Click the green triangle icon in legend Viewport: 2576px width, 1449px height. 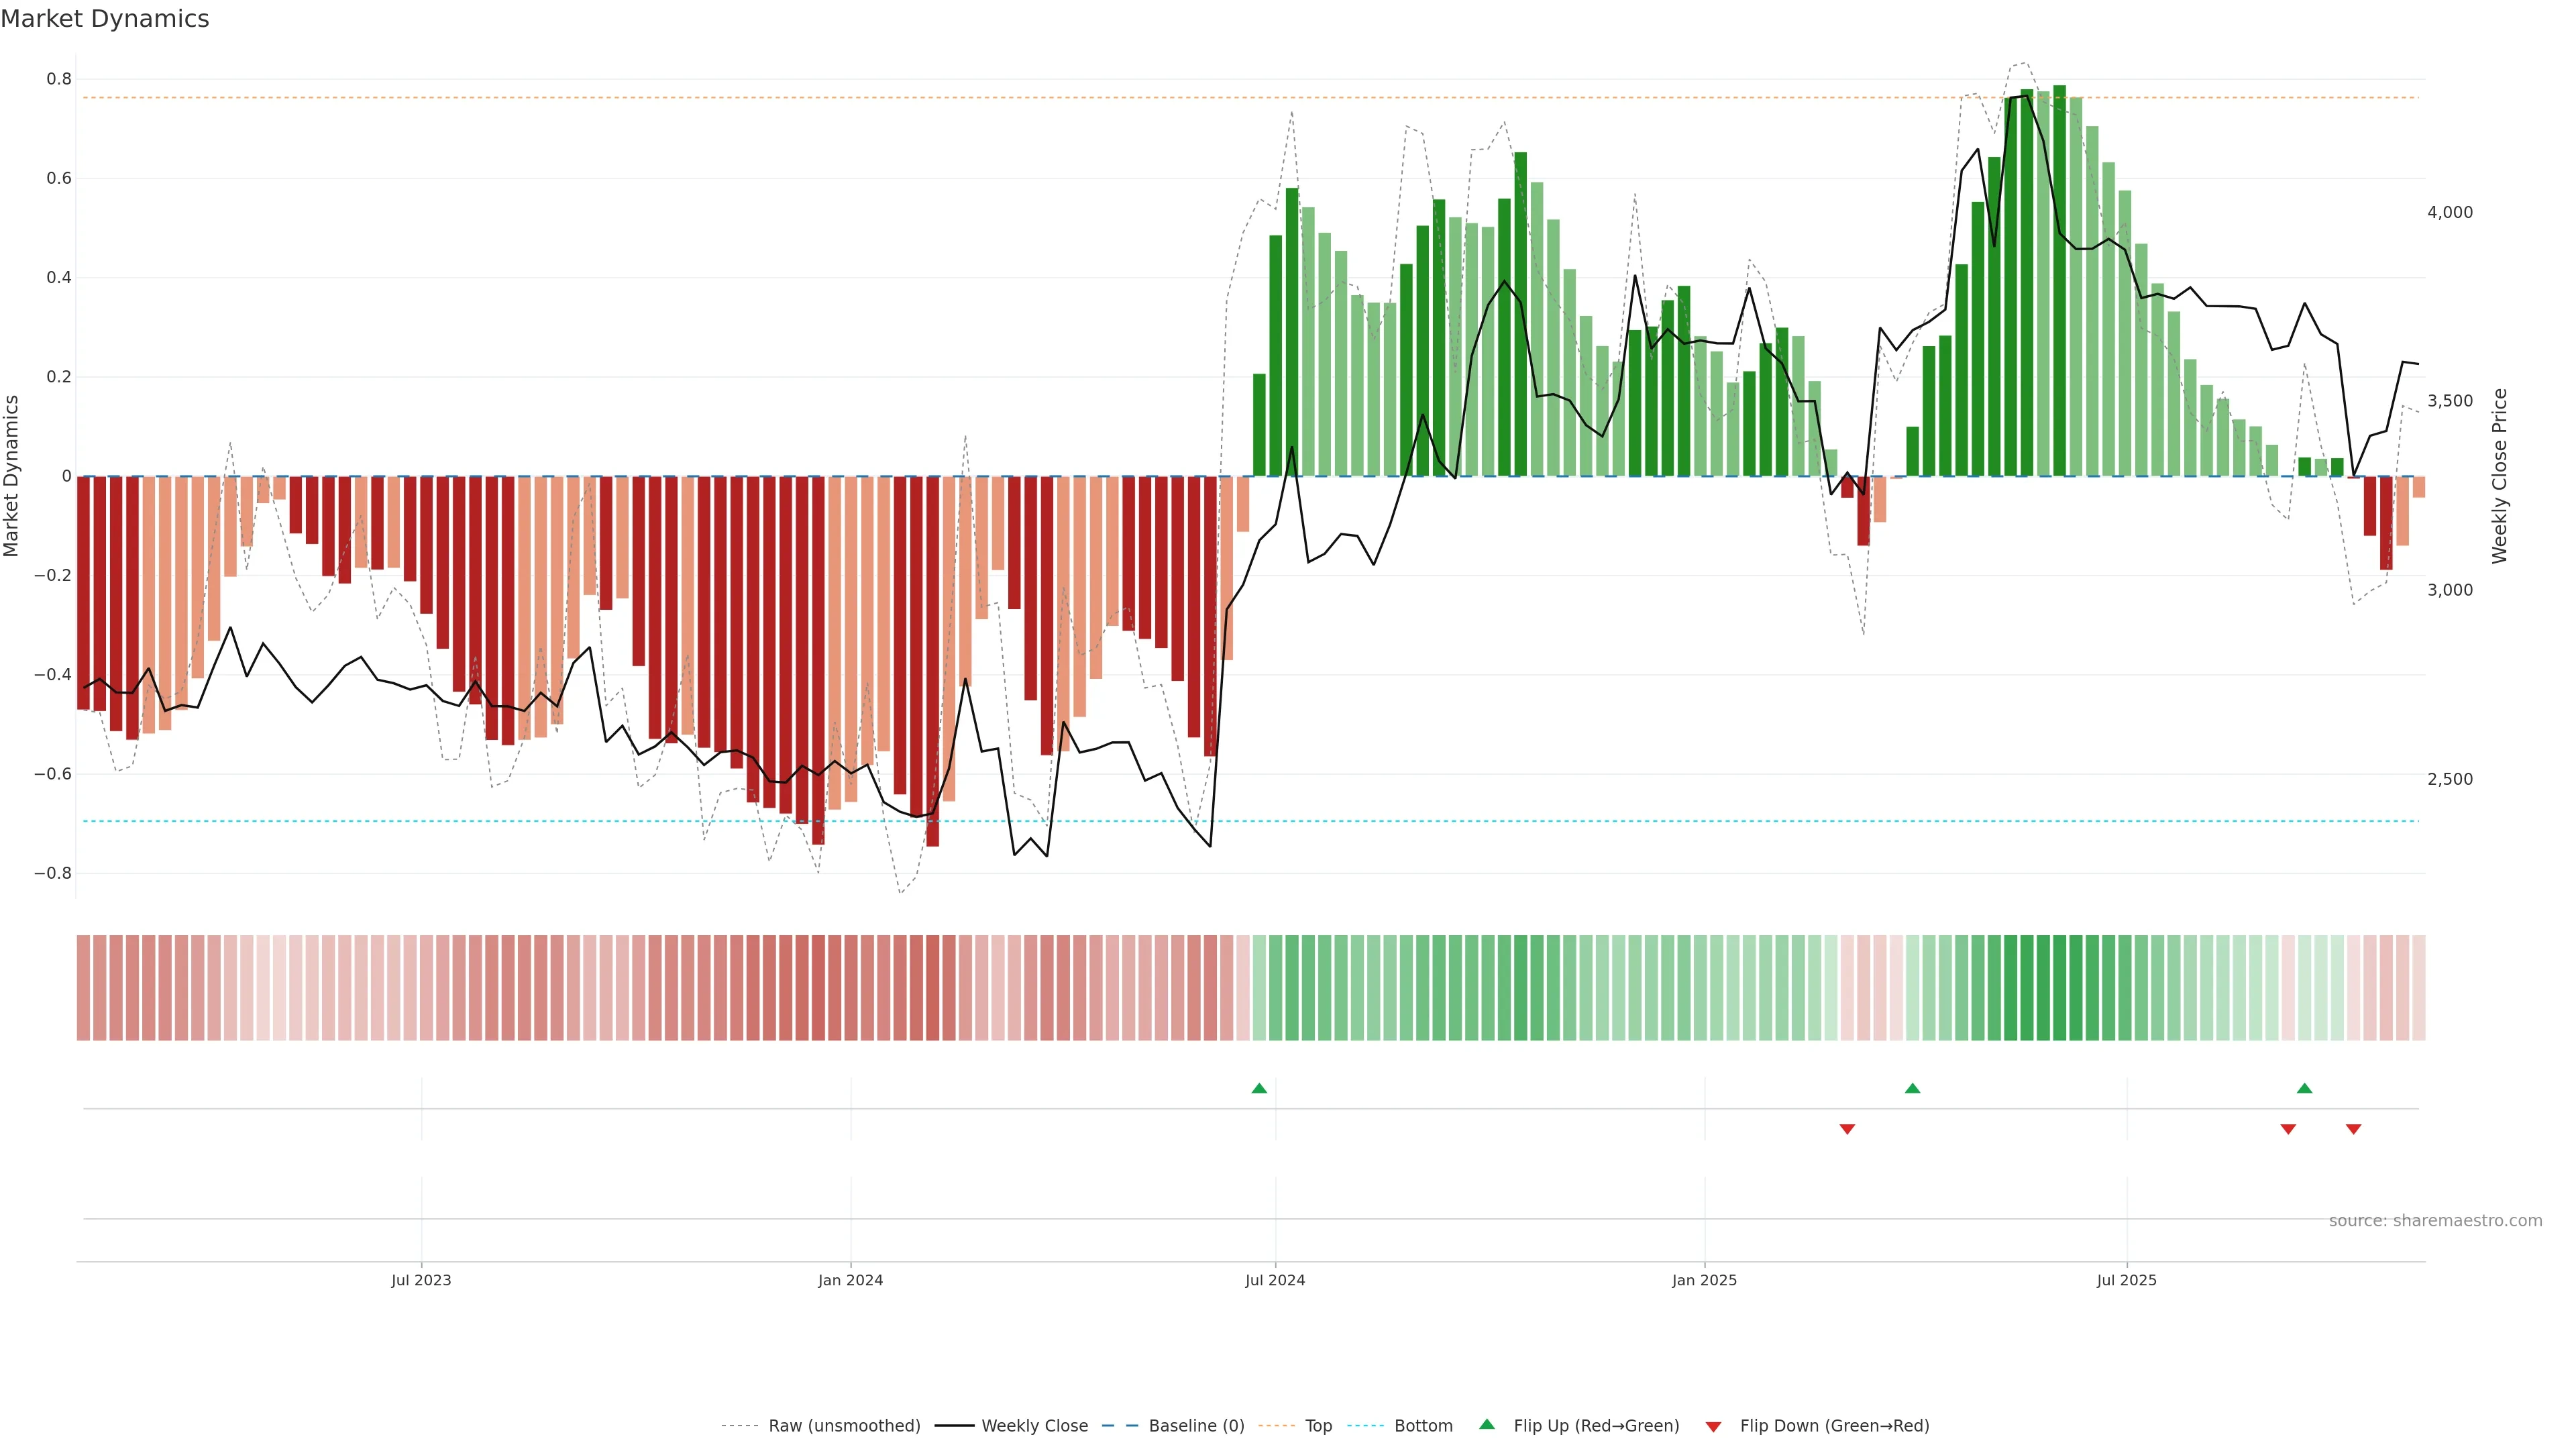pyautogui.click(x=1487, y=1424)
